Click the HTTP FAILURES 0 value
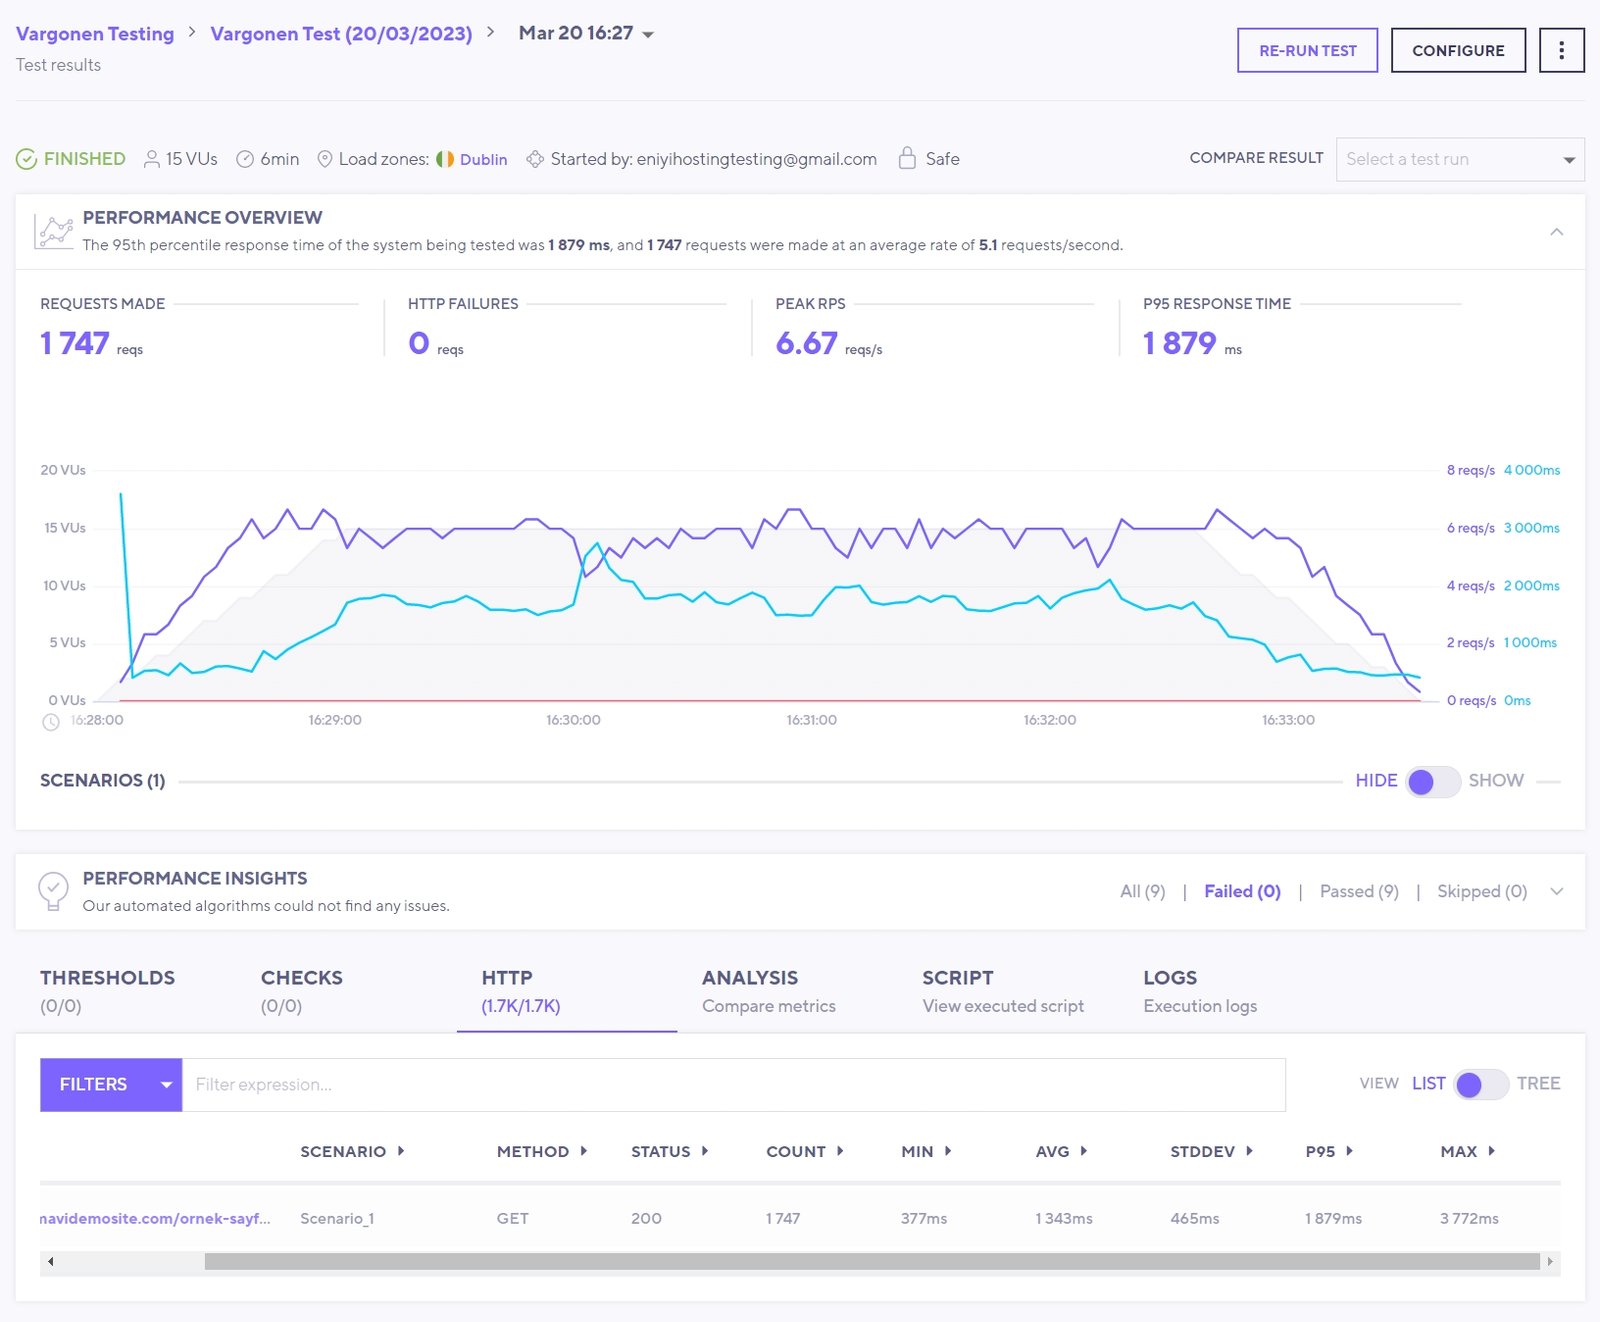1600x1322 pixels. 419,343
